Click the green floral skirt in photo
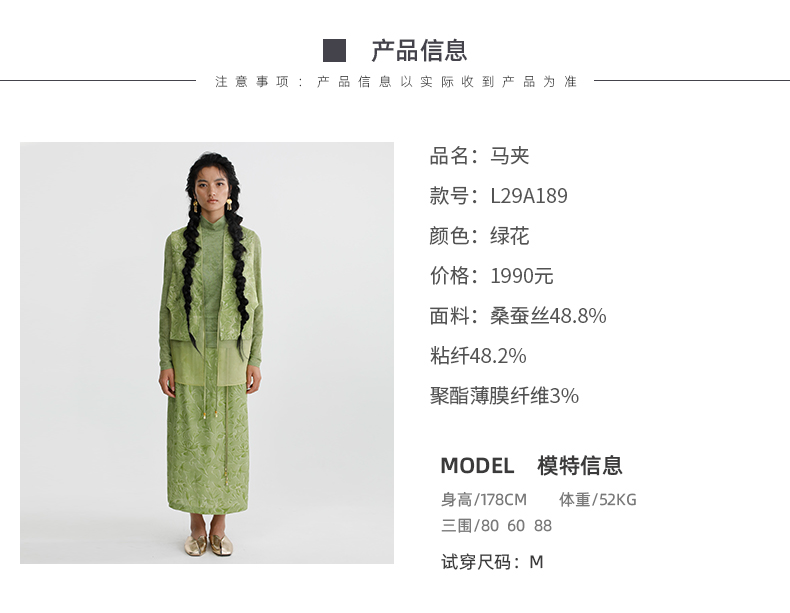The width and height of the screenshot is (790, 613). tap(208, 448)
